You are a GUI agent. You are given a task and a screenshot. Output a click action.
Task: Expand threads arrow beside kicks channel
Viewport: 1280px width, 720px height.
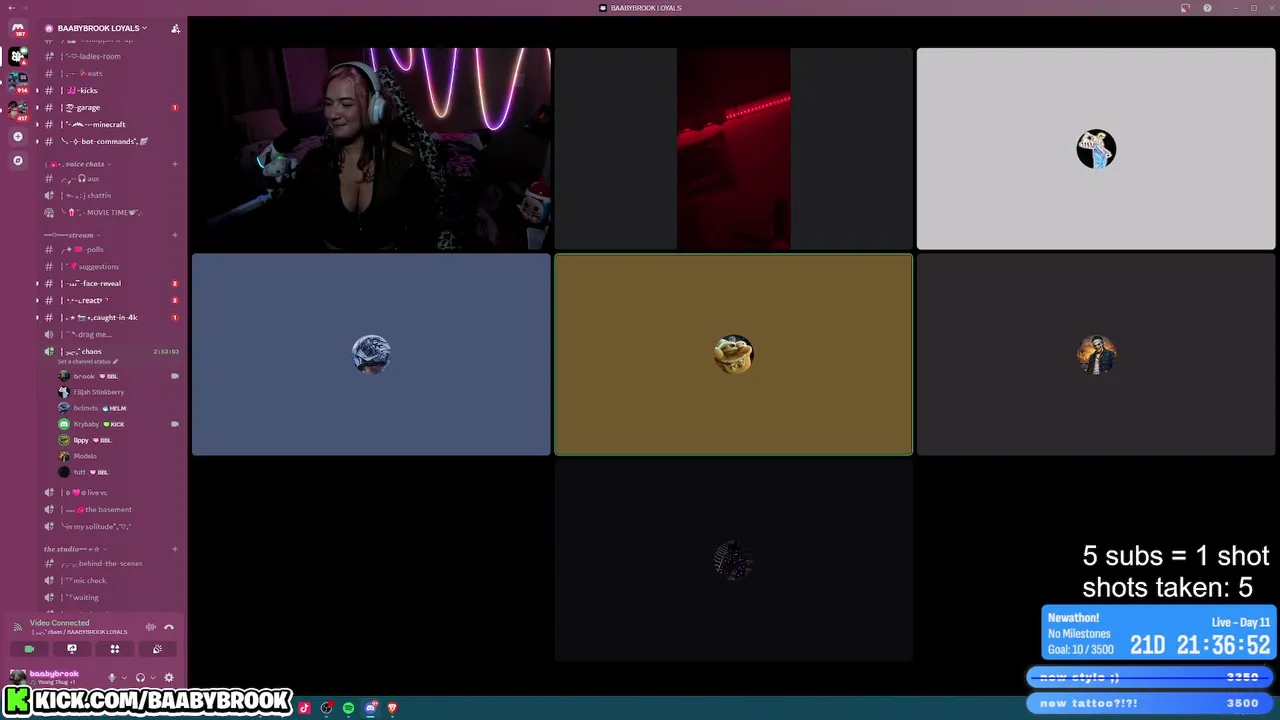click(x=37, y=90)
